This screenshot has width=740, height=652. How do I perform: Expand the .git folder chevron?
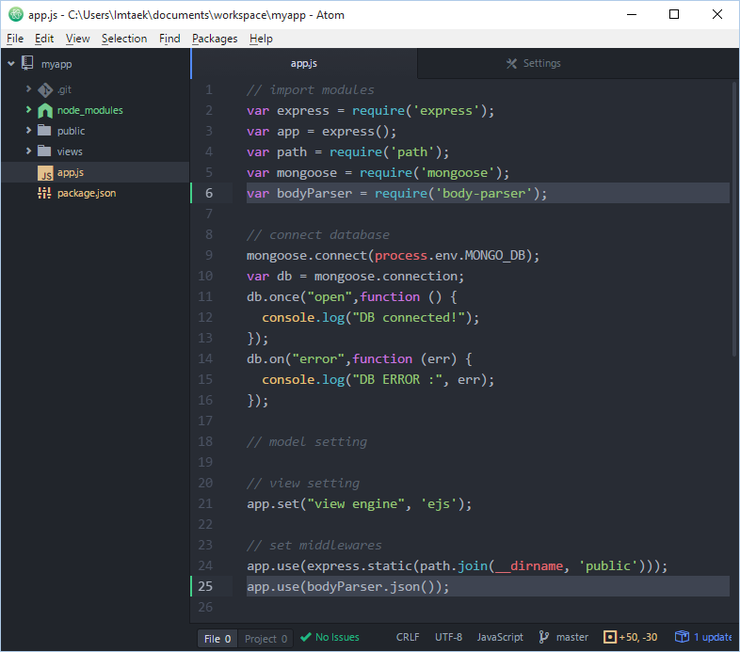pos(28,89)
